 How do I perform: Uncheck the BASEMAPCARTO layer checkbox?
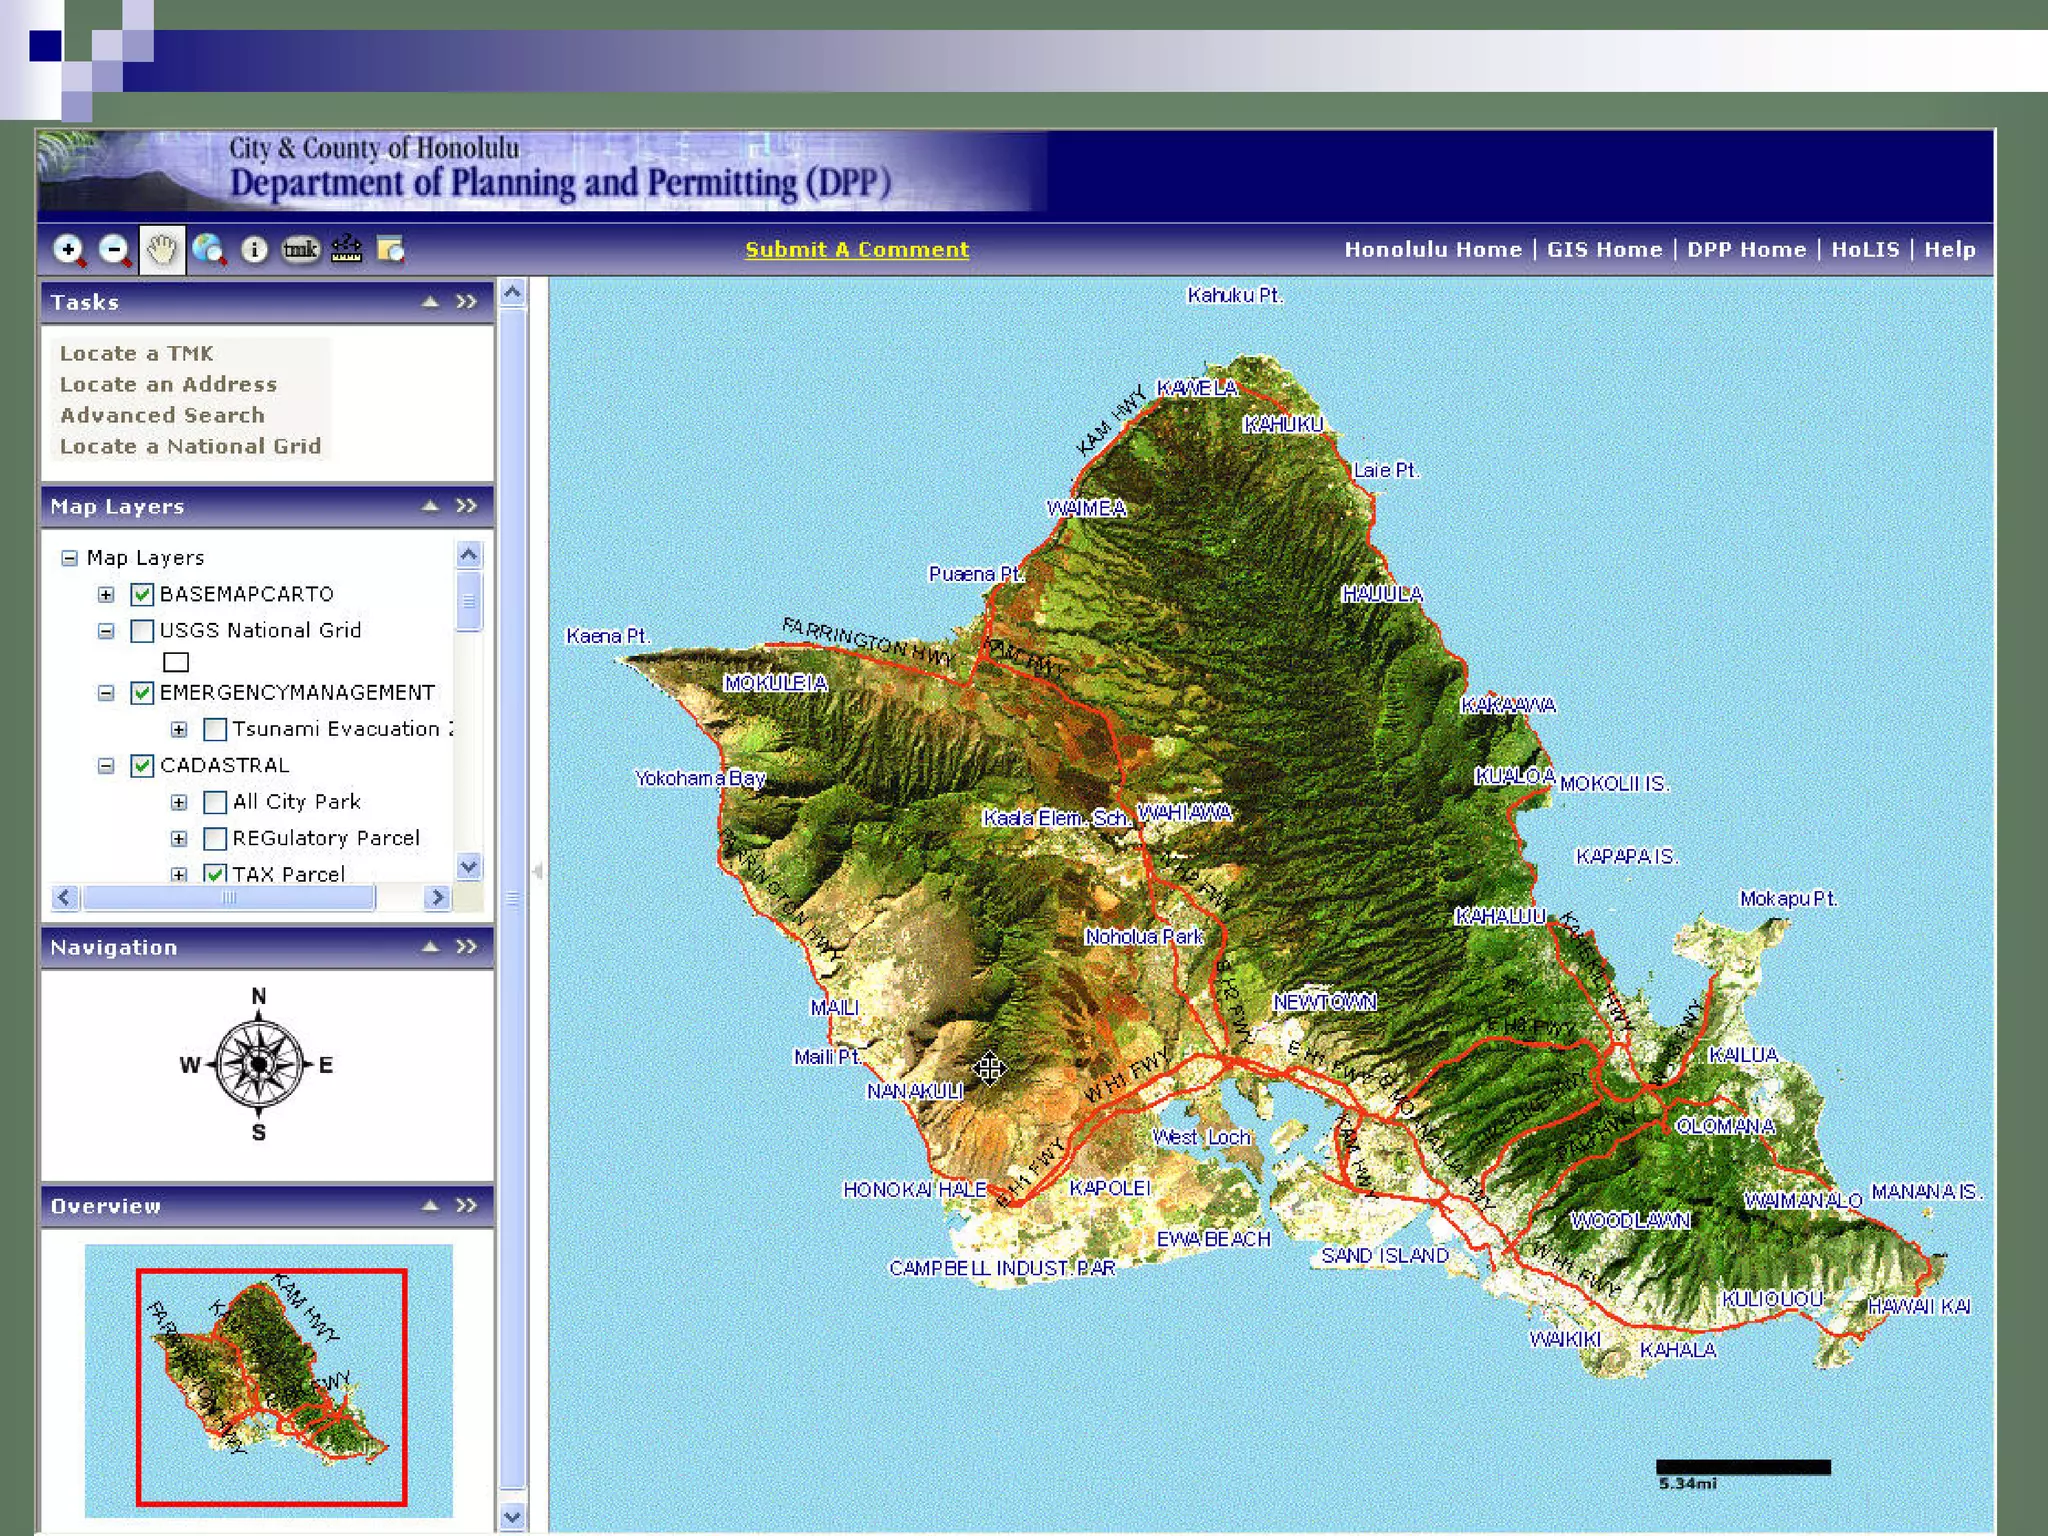pyautogui.click(x=142, y=595)
